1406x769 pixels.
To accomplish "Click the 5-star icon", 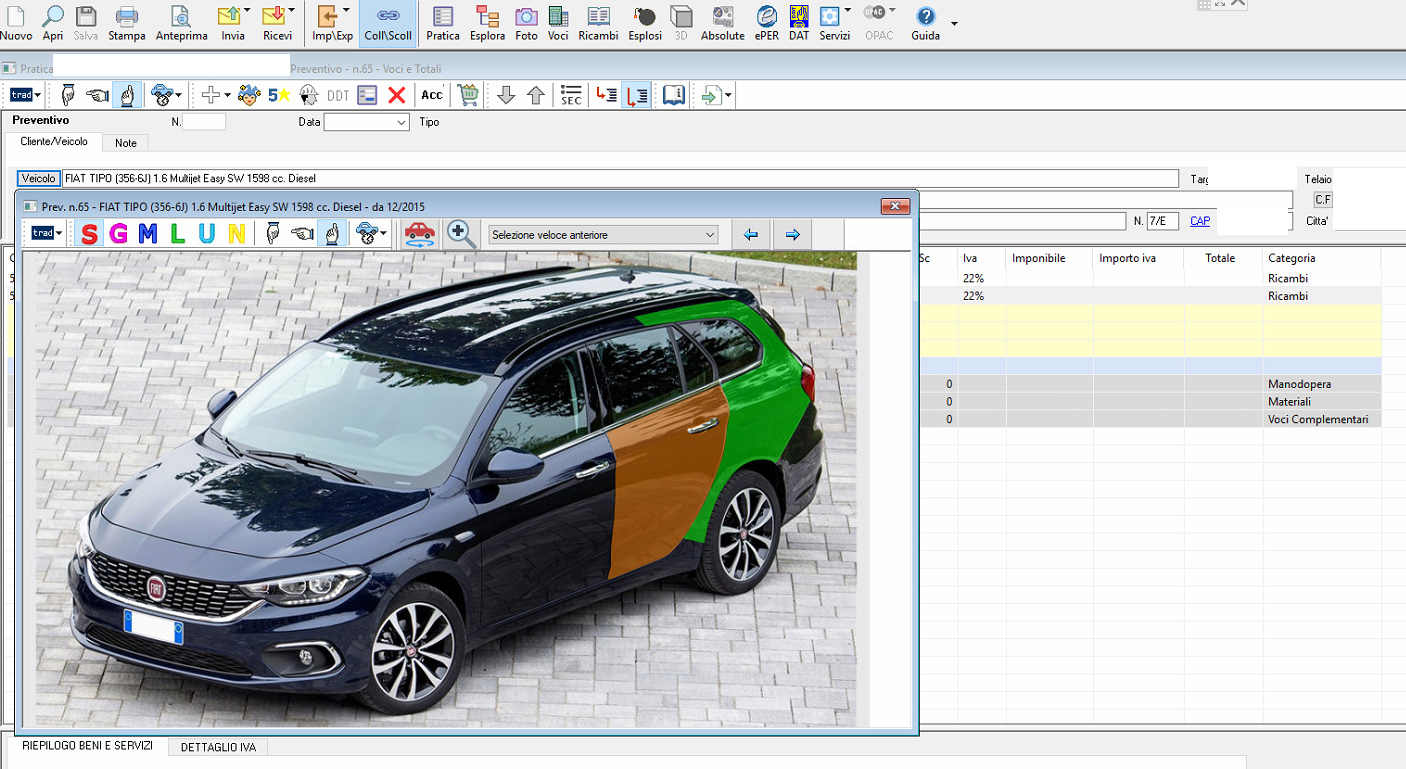I will tap(279, 95).
